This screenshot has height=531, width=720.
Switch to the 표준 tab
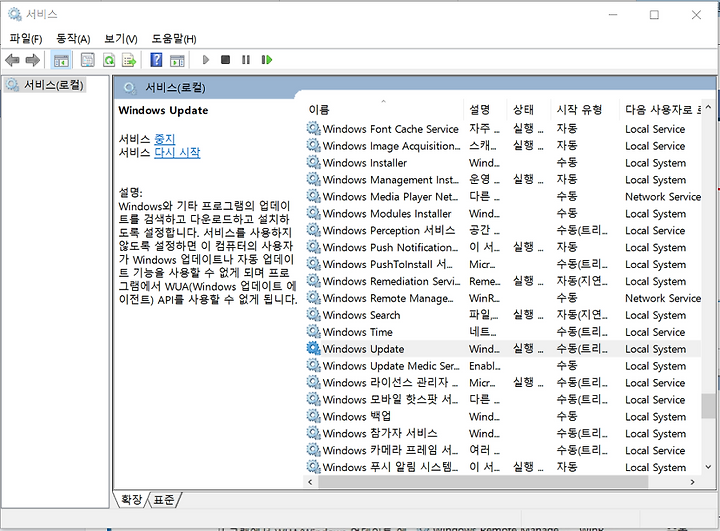point(164,499)
